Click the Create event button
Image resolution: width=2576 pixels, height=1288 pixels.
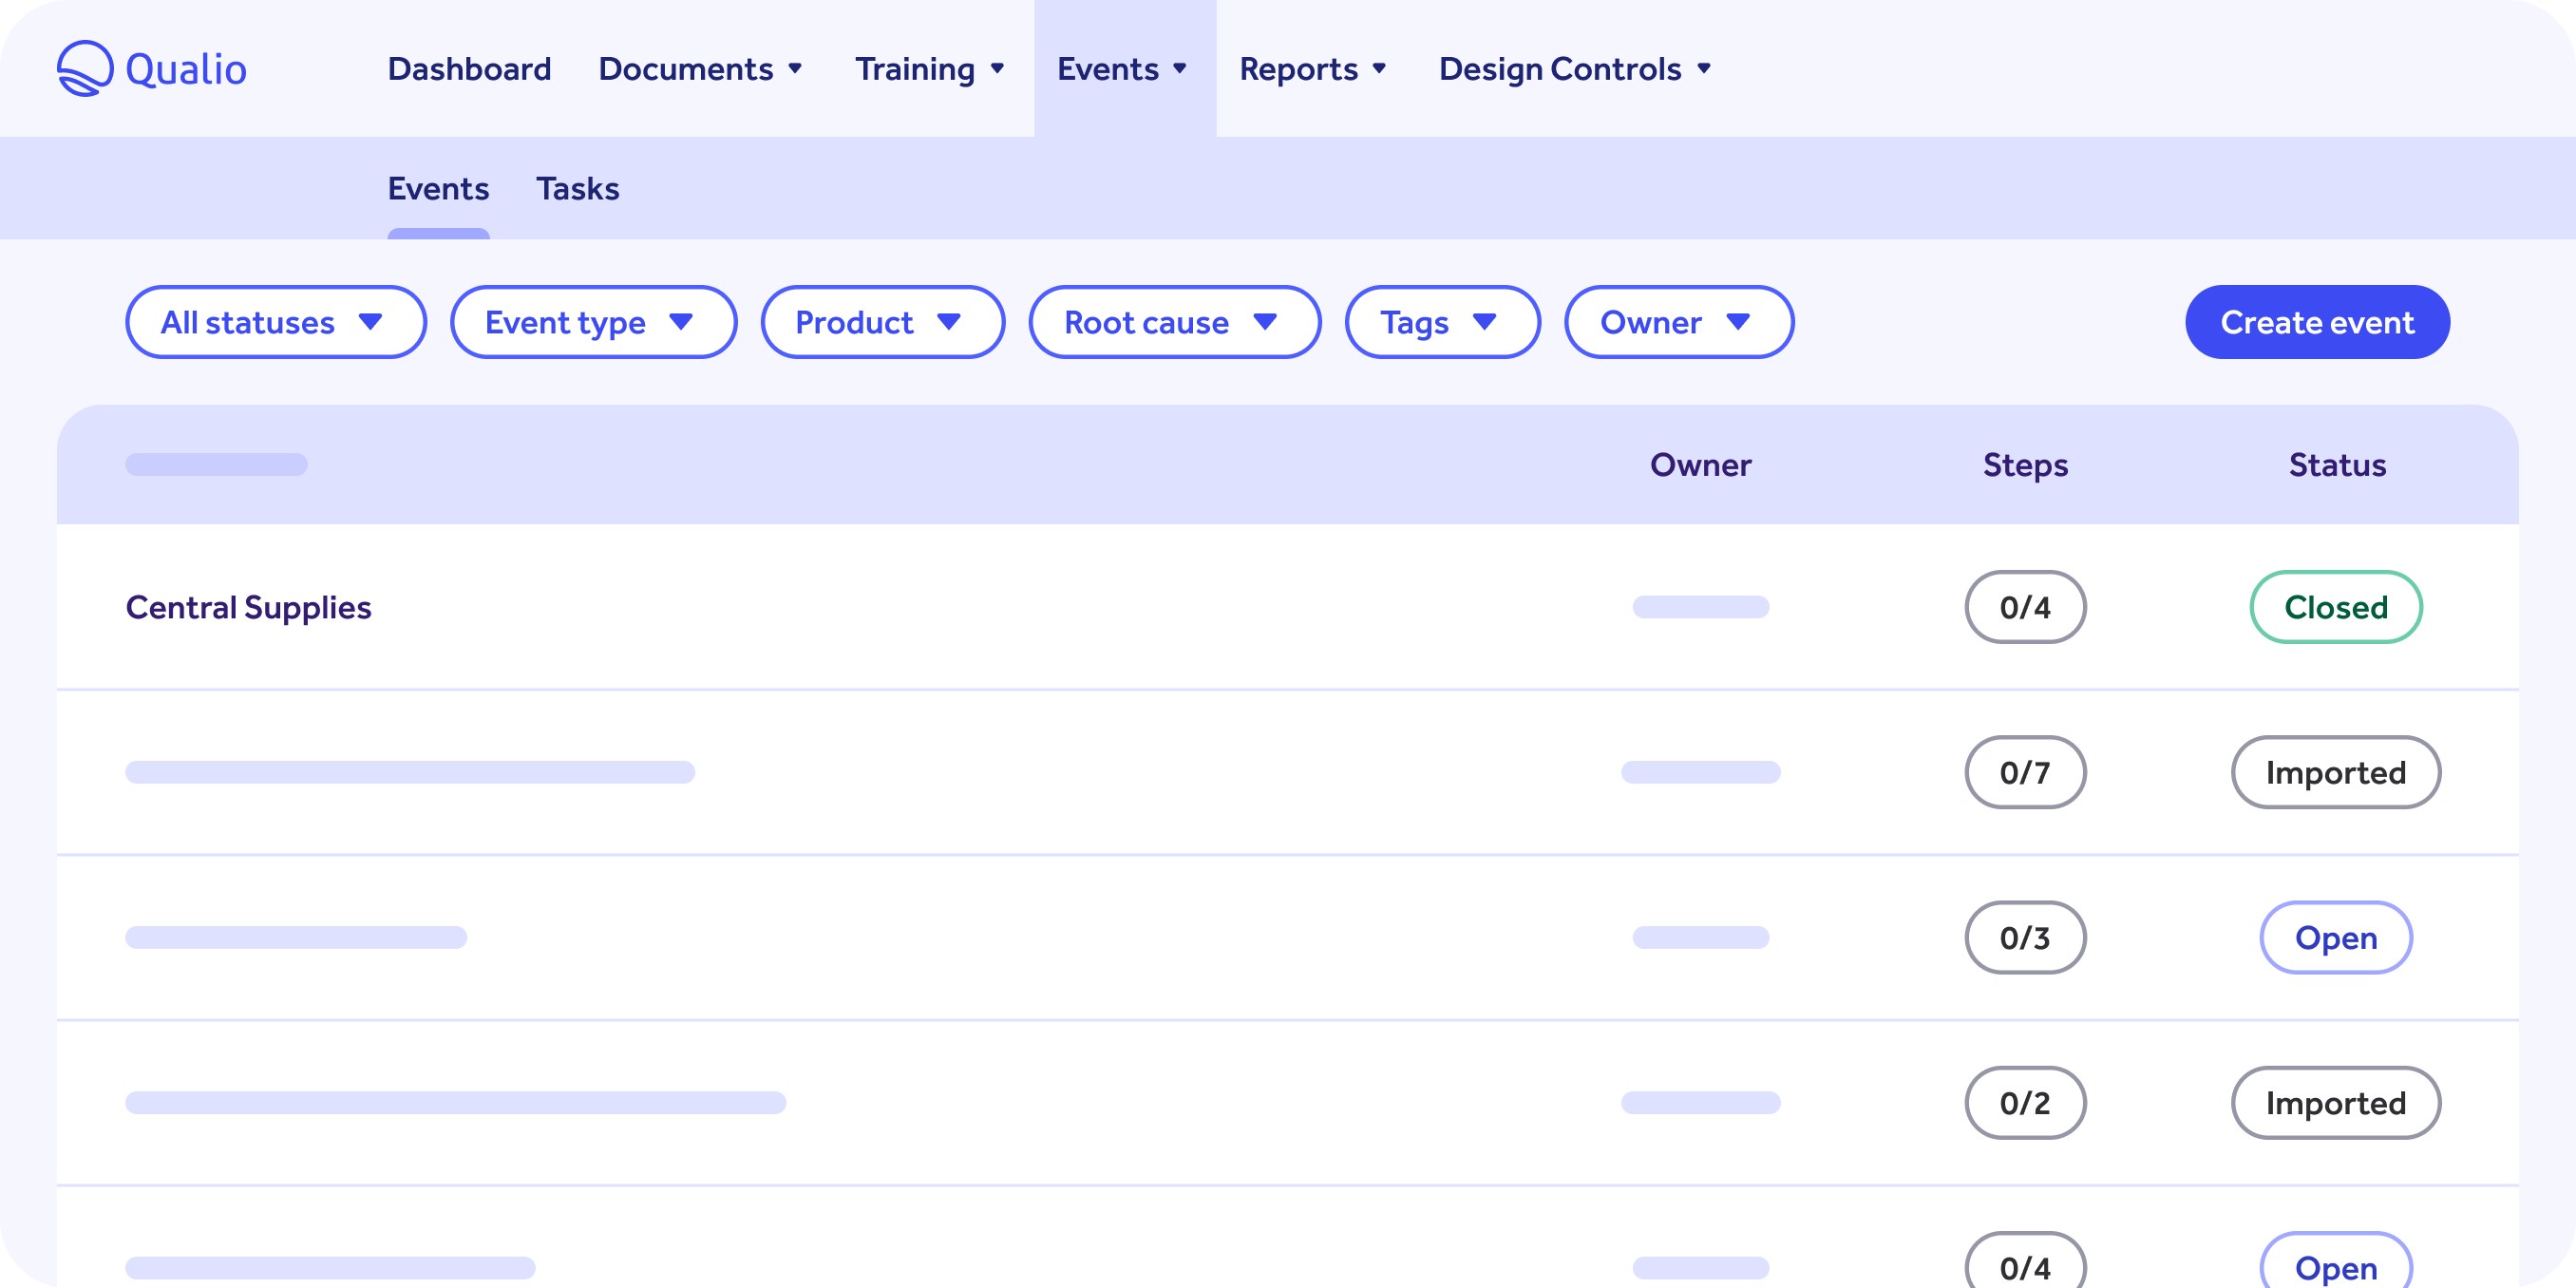coord(2317,322)
